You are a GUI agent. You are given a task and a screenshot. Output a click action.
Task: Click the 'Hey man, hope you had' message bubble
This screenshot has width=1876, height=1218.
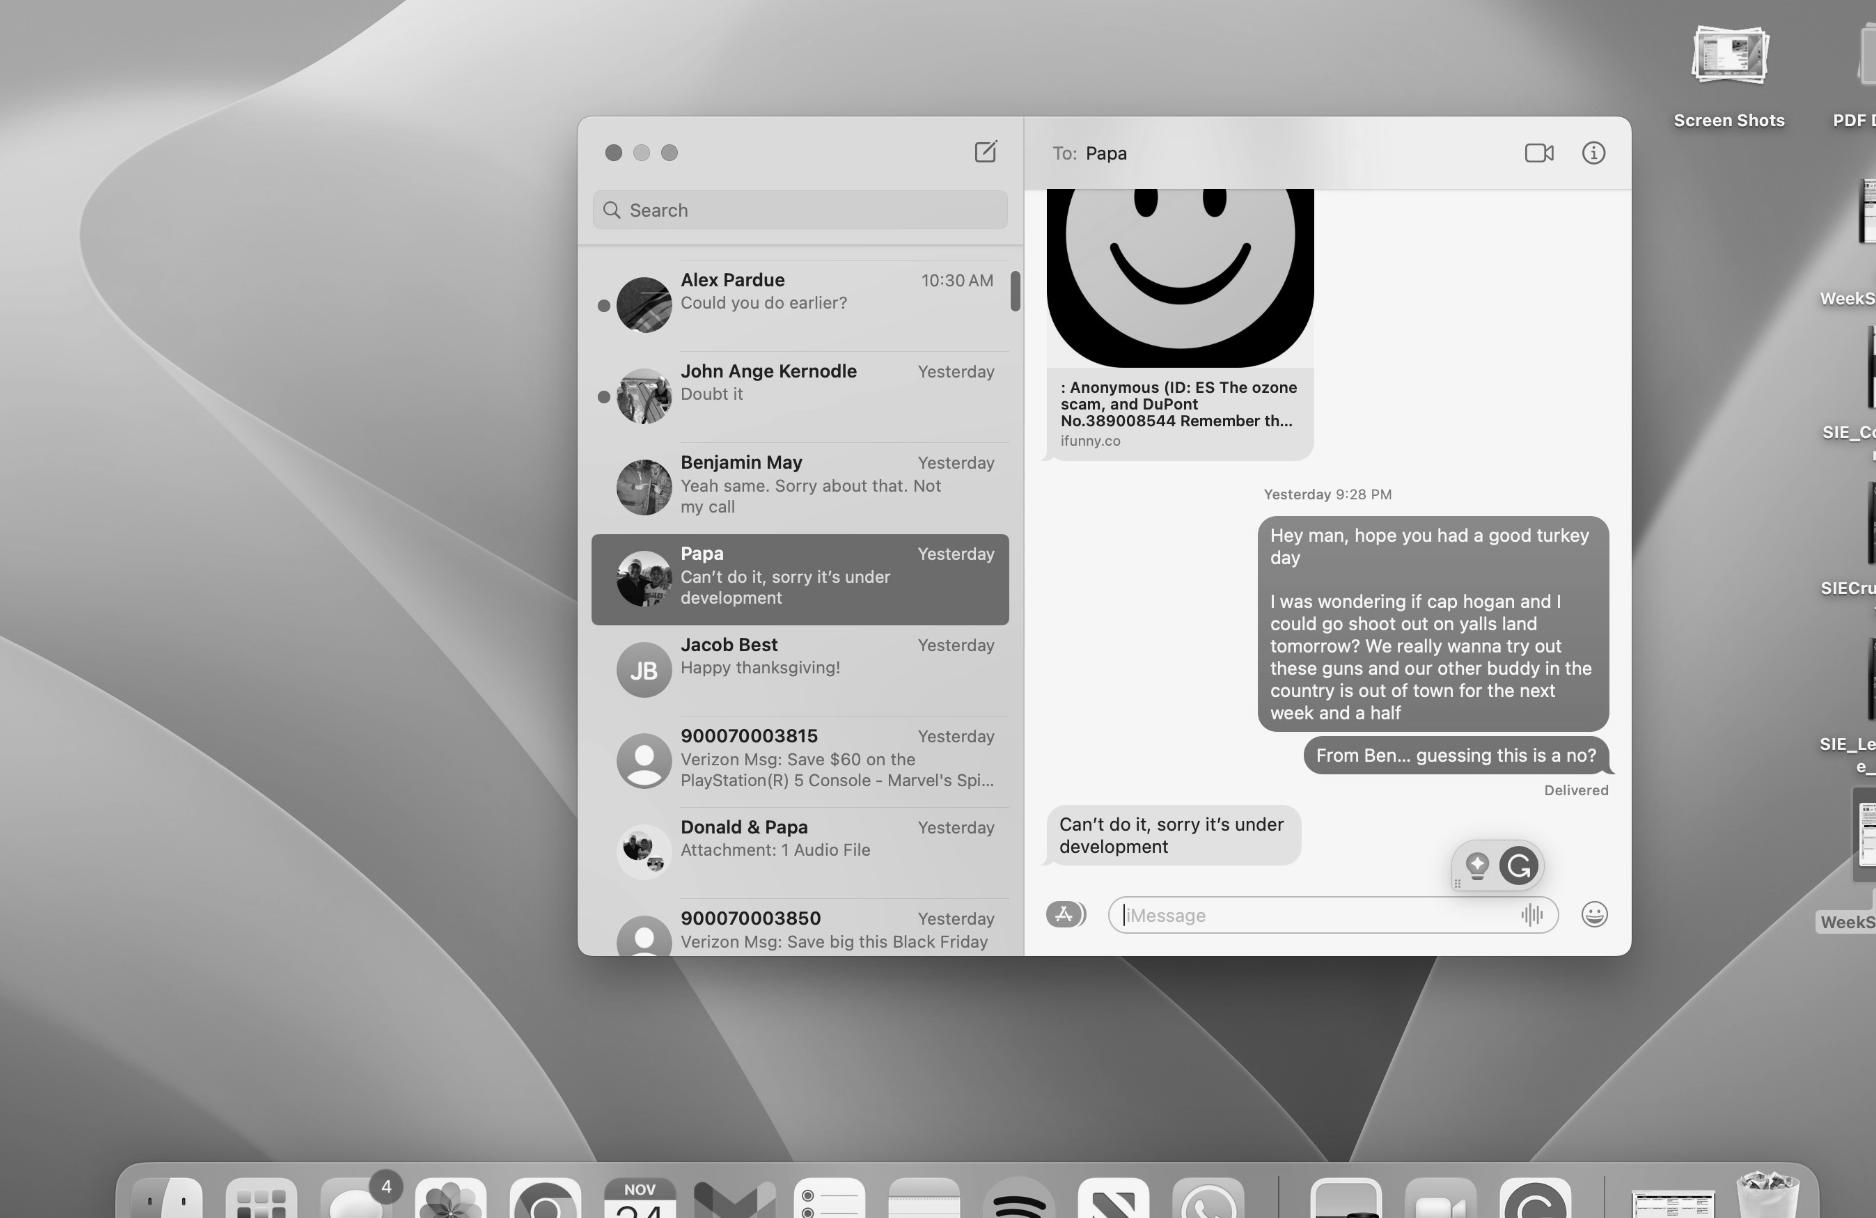[x=1433, y=624]
